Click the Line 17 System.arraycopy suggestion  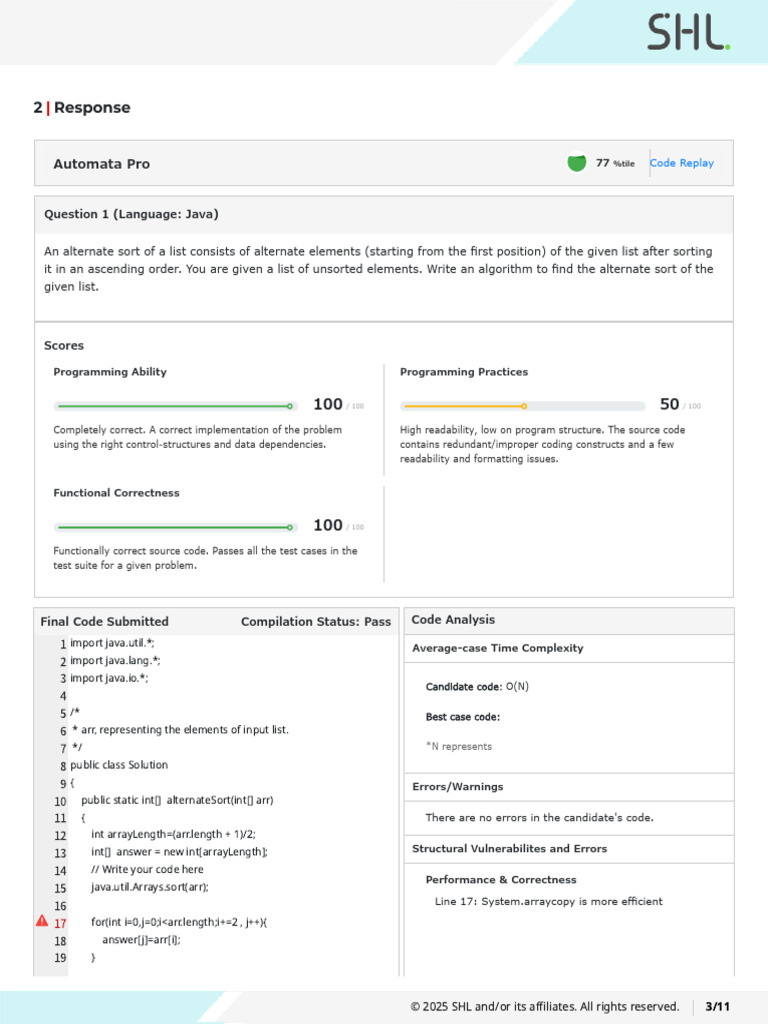(x=549, y=901)
